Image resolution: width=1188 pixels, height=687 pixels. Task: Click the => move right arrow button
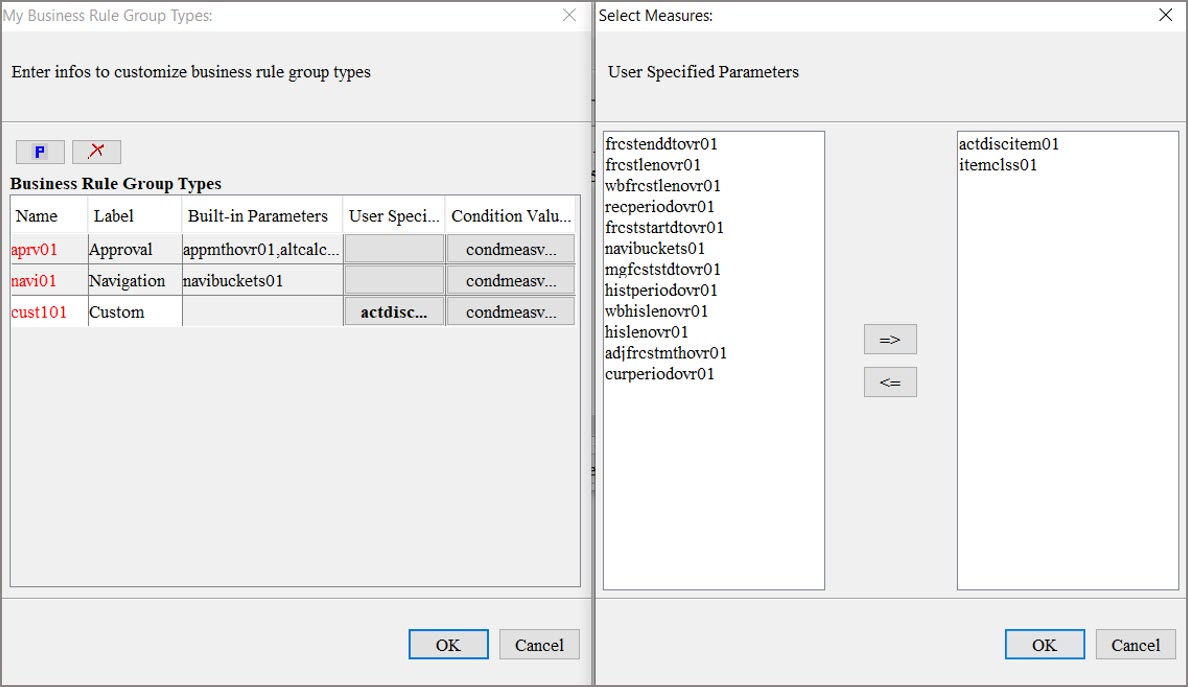(x=889, y=339)
